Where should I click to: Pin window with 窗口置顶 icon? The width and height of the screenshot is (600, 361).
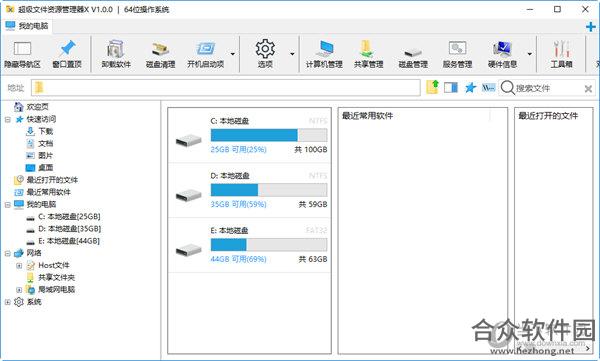(67, 55)
